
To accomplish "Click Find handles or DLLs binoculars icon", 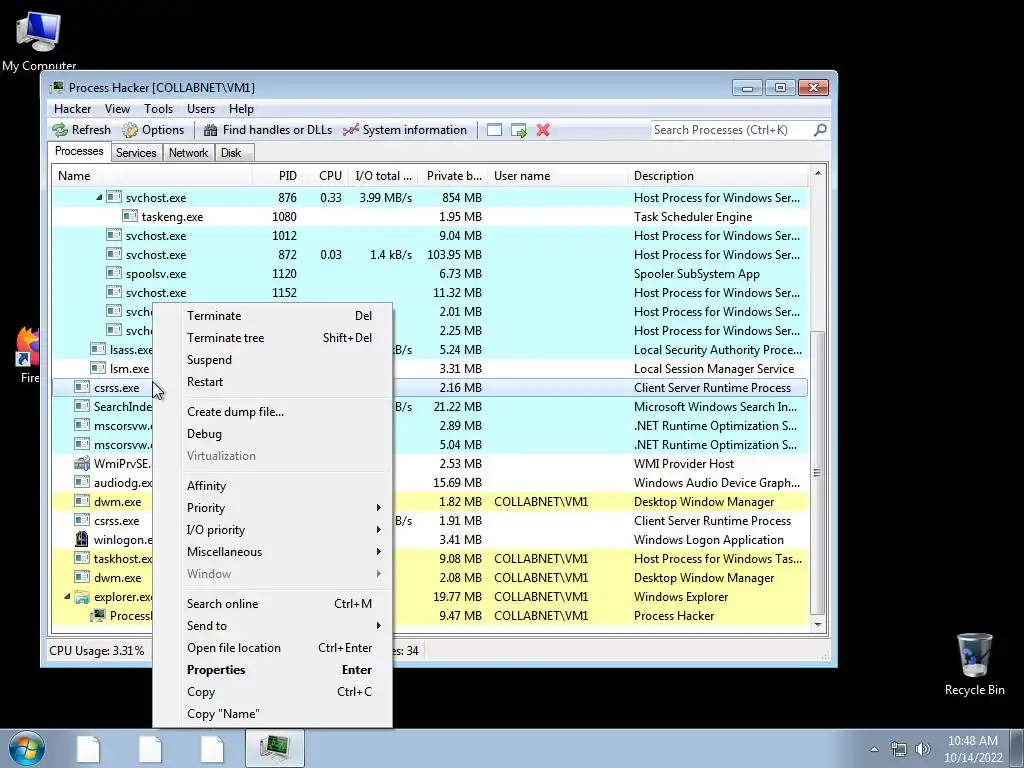I will pyautogui.click(x=210, y=130).
